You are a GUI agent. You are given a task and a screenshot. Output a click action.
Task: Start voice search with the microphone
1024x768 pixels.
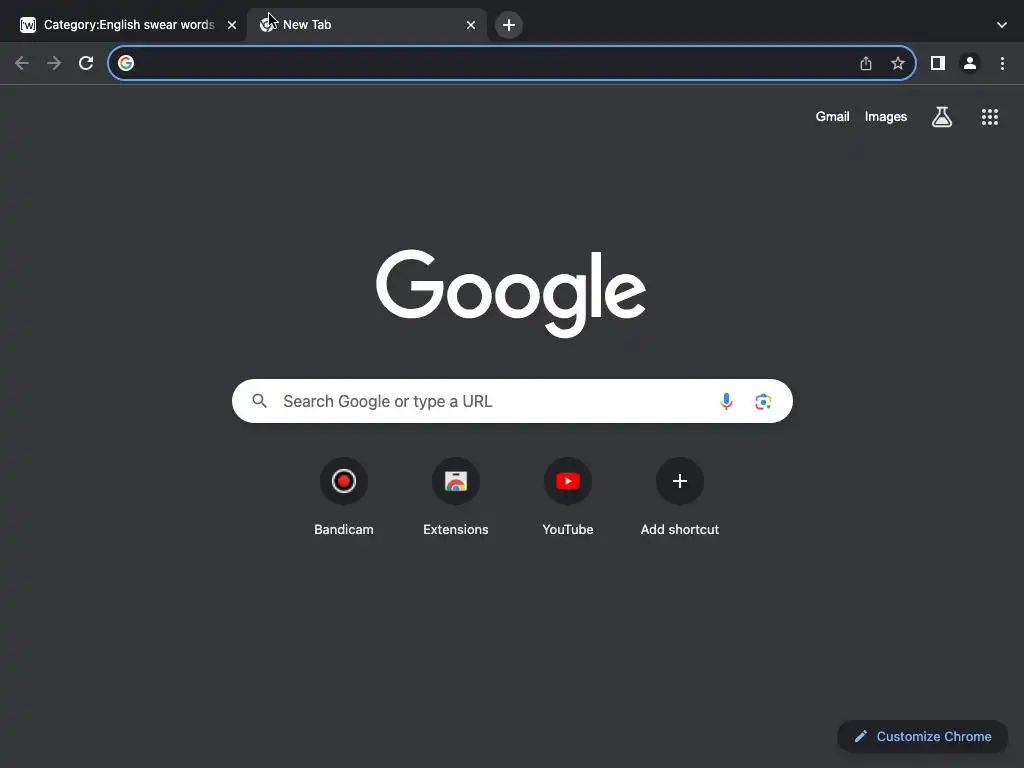tap(726, 401)
